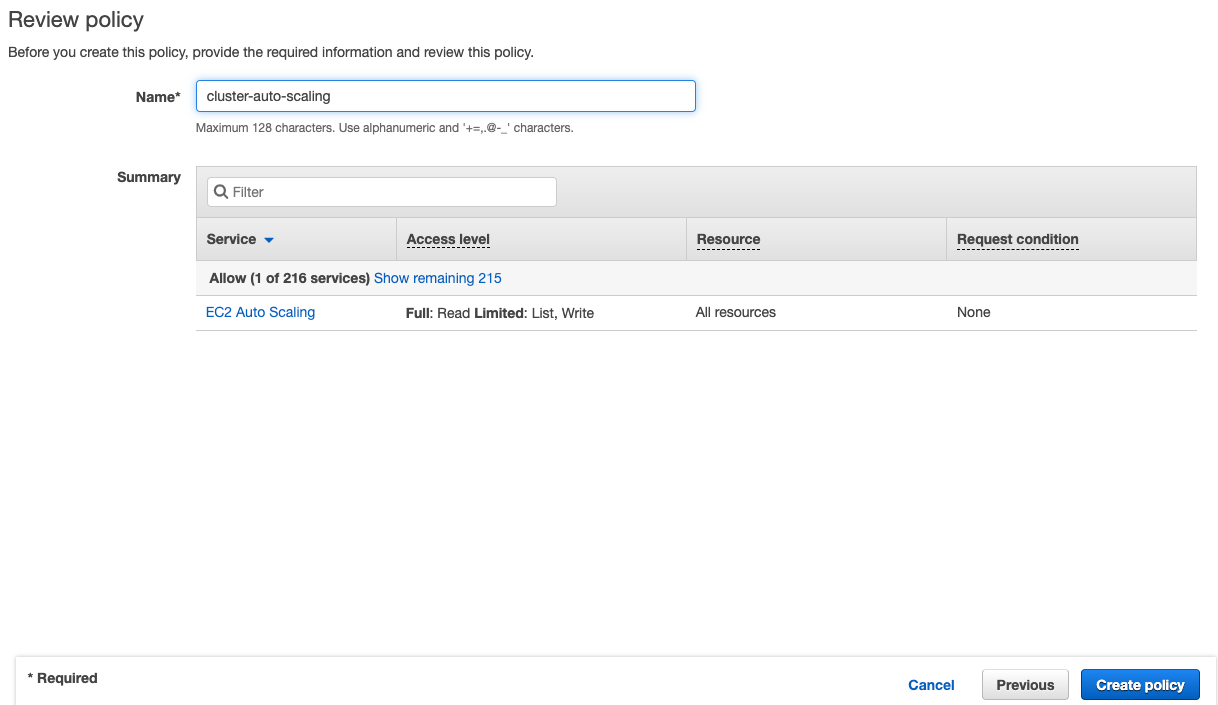1218x705 pixels.
Task: Sort by Service column arrow
Action: click(269, 240)
